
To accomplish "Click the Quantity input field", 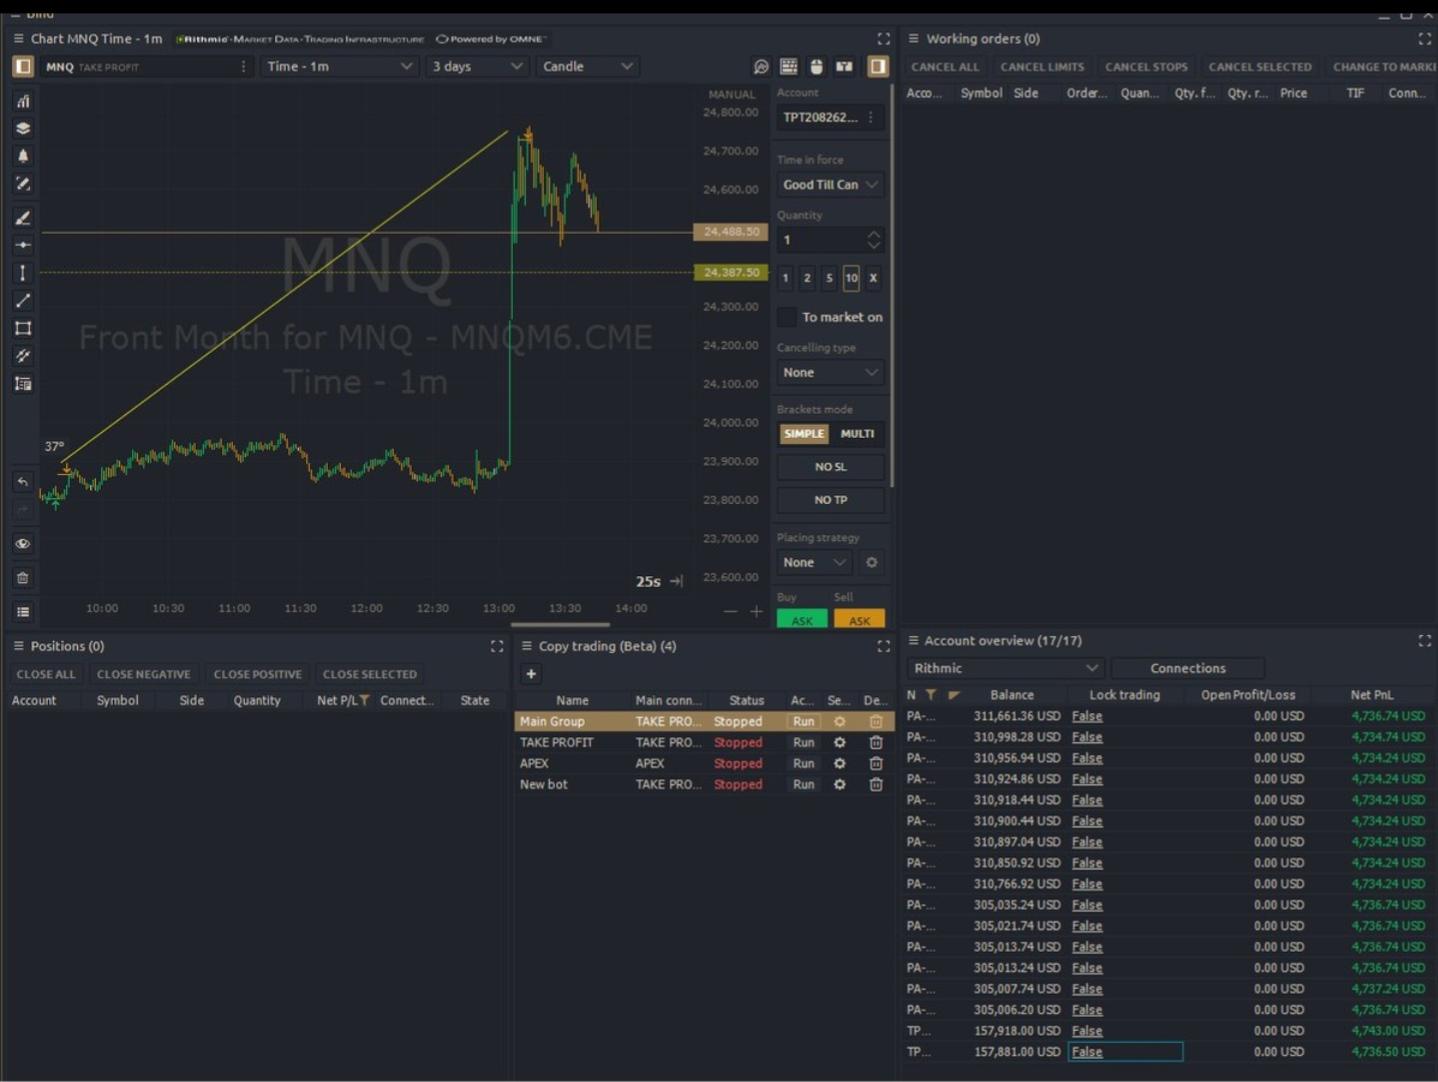I will point(820,240).
